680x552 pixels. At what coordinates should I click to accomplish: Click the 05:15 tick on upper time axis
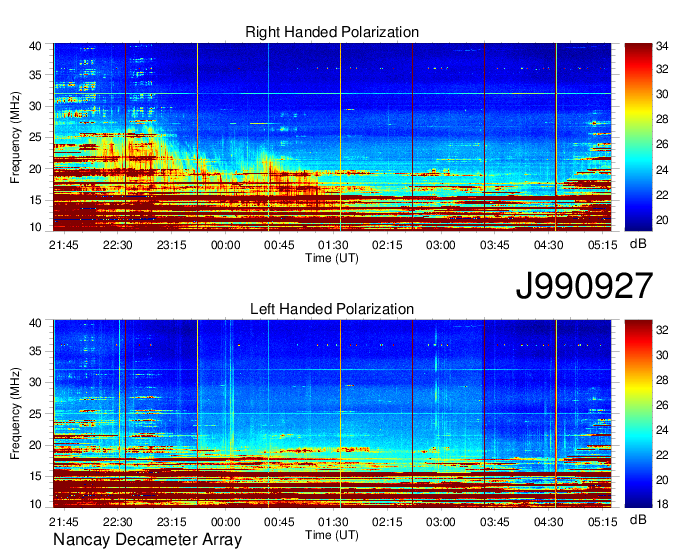click(x=602, y=245)
